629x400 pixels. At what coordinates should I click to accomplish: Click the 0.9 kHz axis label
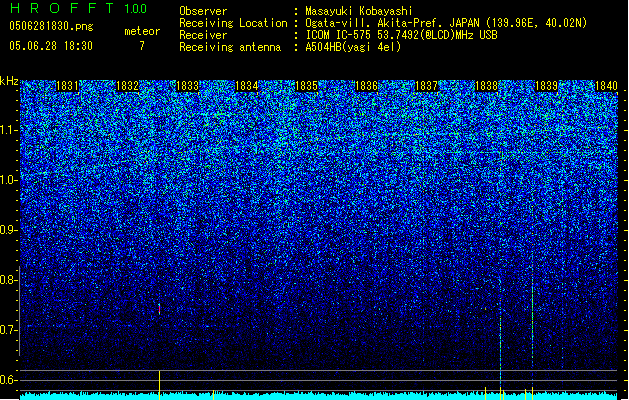point(8,230)
